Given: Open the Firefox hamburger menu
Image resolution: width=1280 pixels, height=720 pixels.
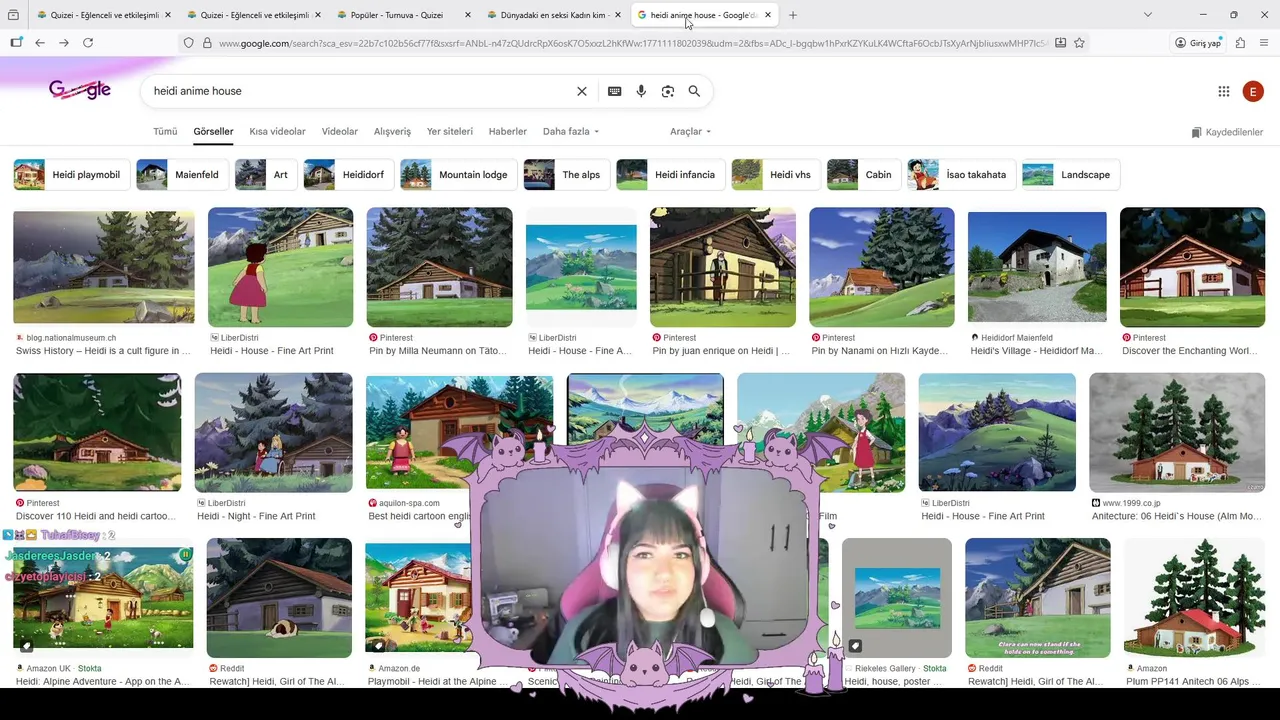Looking at the screenshot, I should (1264, 43).
